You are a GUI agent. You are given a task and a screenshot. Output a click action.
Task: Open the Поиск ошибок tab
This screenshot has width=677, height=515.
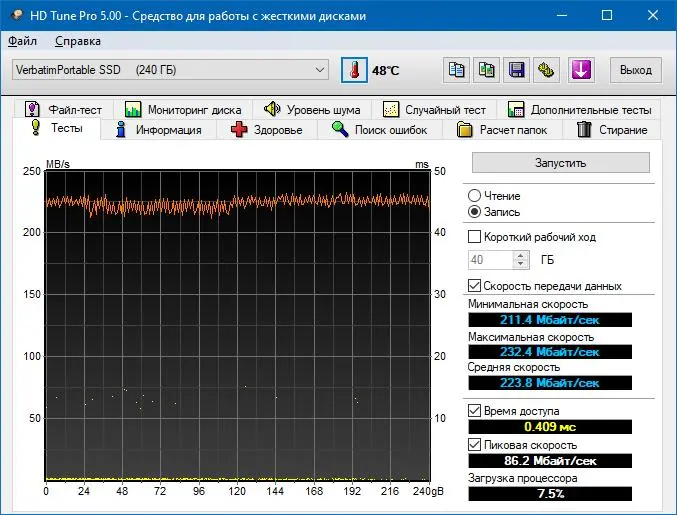coord(380,130)
